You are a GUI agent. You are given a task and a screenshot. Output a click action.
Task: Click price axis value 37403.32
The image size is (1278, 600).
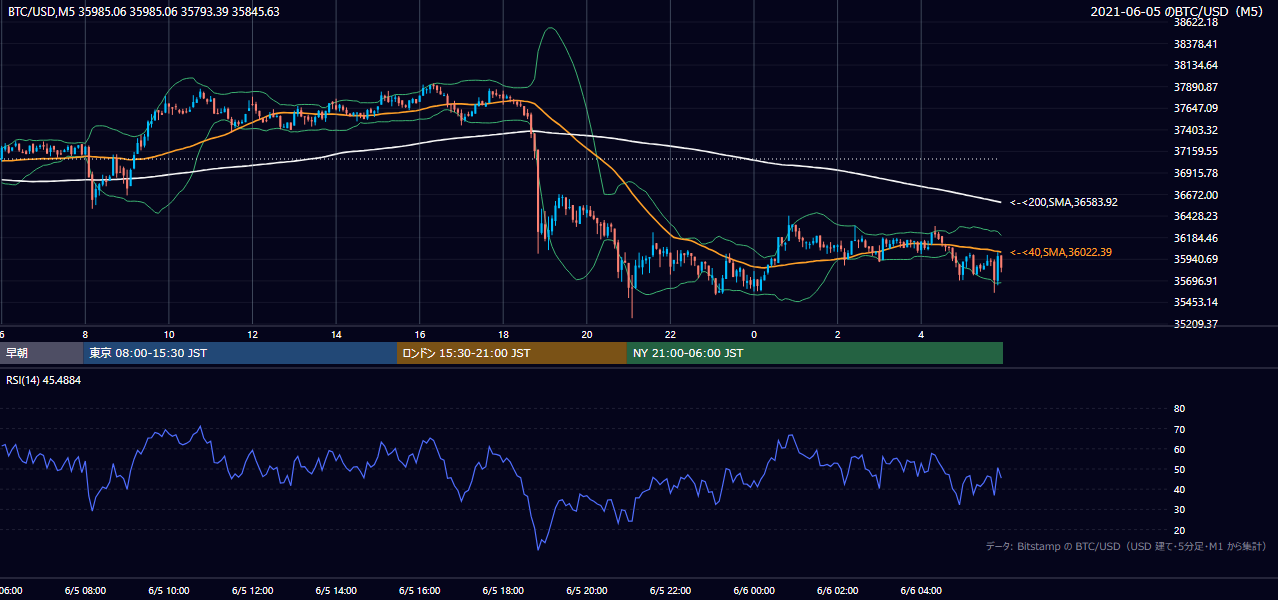(x=1195, y=130)
